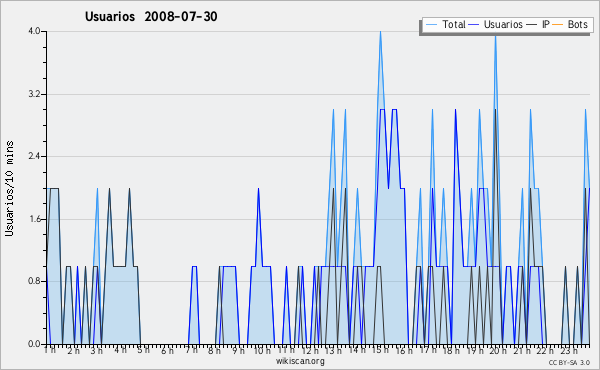Click the 'CC BY-SA 3.0' license text
This screenshot has width=600, height=370.
tap(569, 363)
